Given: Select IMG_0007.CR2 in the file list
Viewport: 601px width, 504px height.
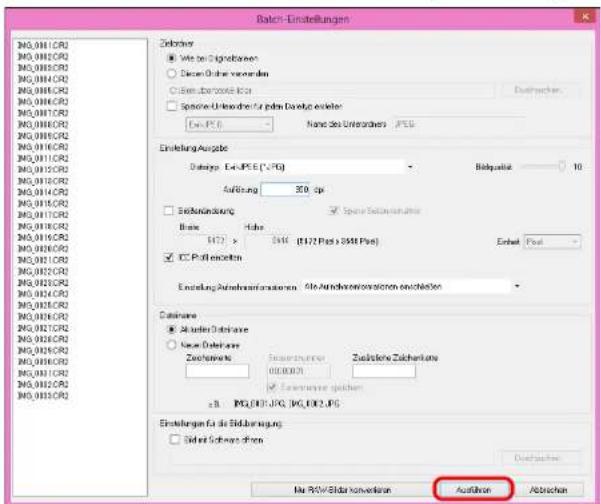Looking at the screenshot, I should tap(43, 113).
